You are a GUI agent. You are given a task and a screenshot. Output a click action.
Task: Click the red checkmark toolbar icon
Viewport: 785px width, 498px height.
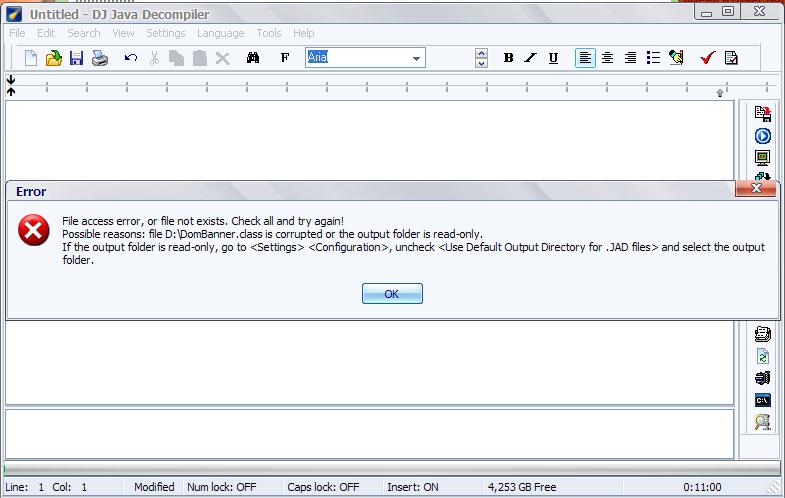tap(707, 58)
